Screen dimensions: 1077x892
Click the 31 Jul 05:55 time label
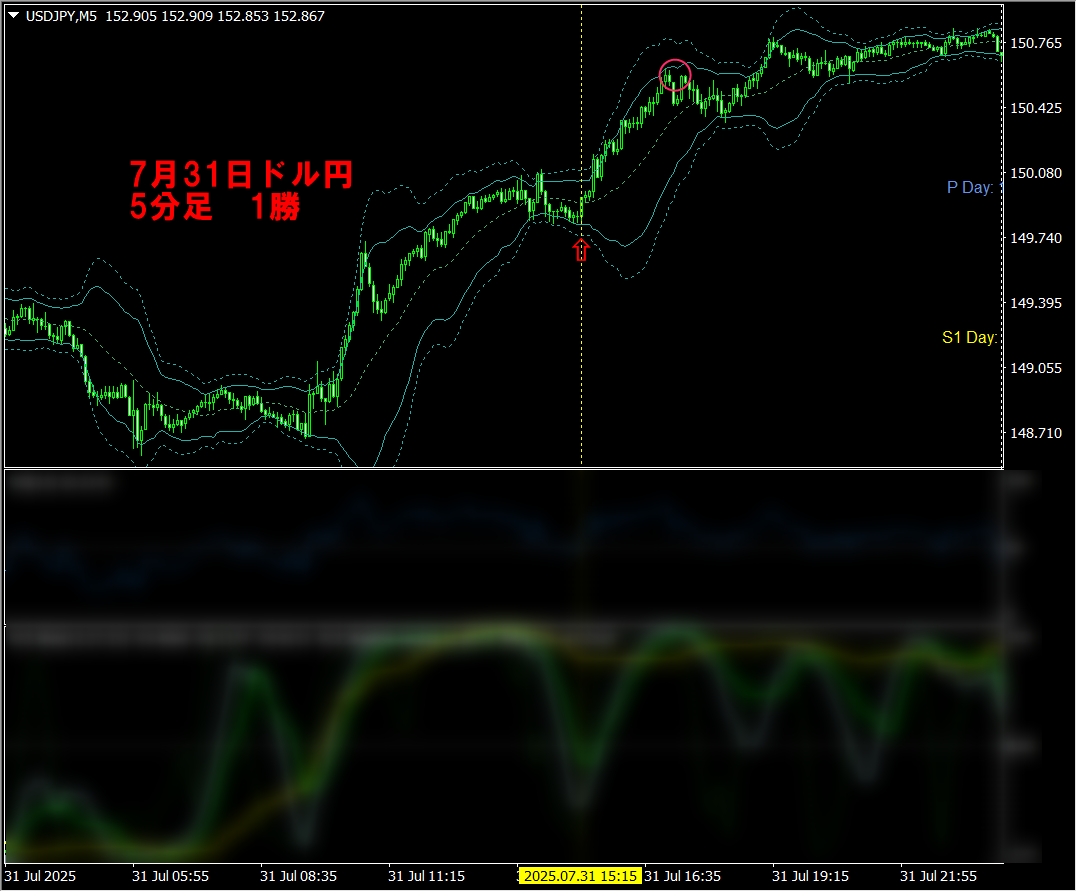(171, 876)
